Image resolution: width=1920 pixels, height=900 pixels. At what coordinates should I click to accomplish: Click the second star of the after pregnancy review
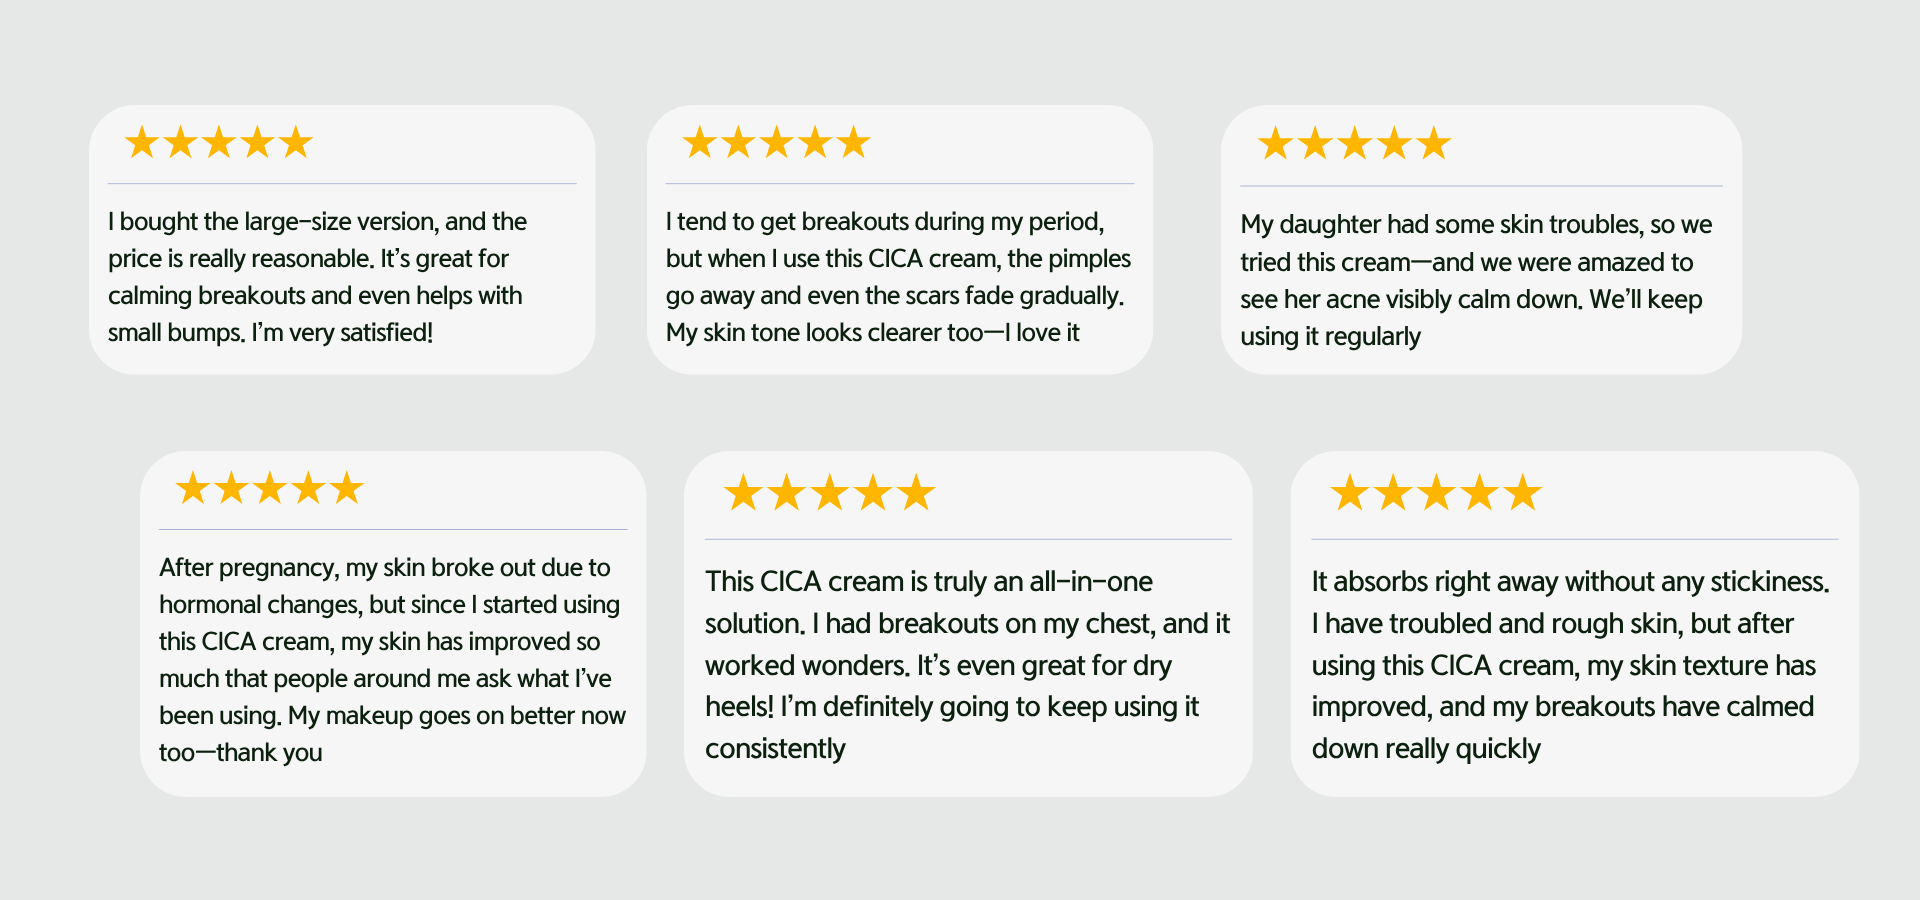click(x=231, y=489)
